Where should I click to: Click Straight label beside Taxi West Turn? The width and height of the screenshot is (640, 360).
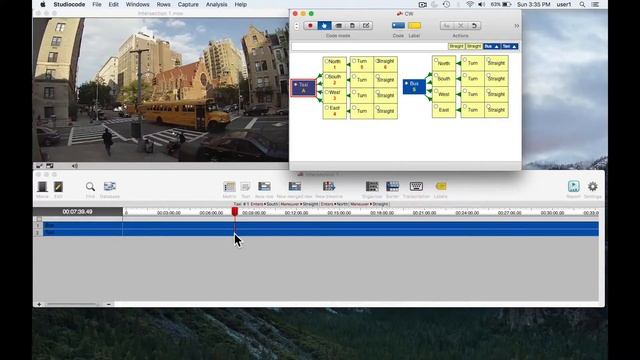click(x=386, y=95)
